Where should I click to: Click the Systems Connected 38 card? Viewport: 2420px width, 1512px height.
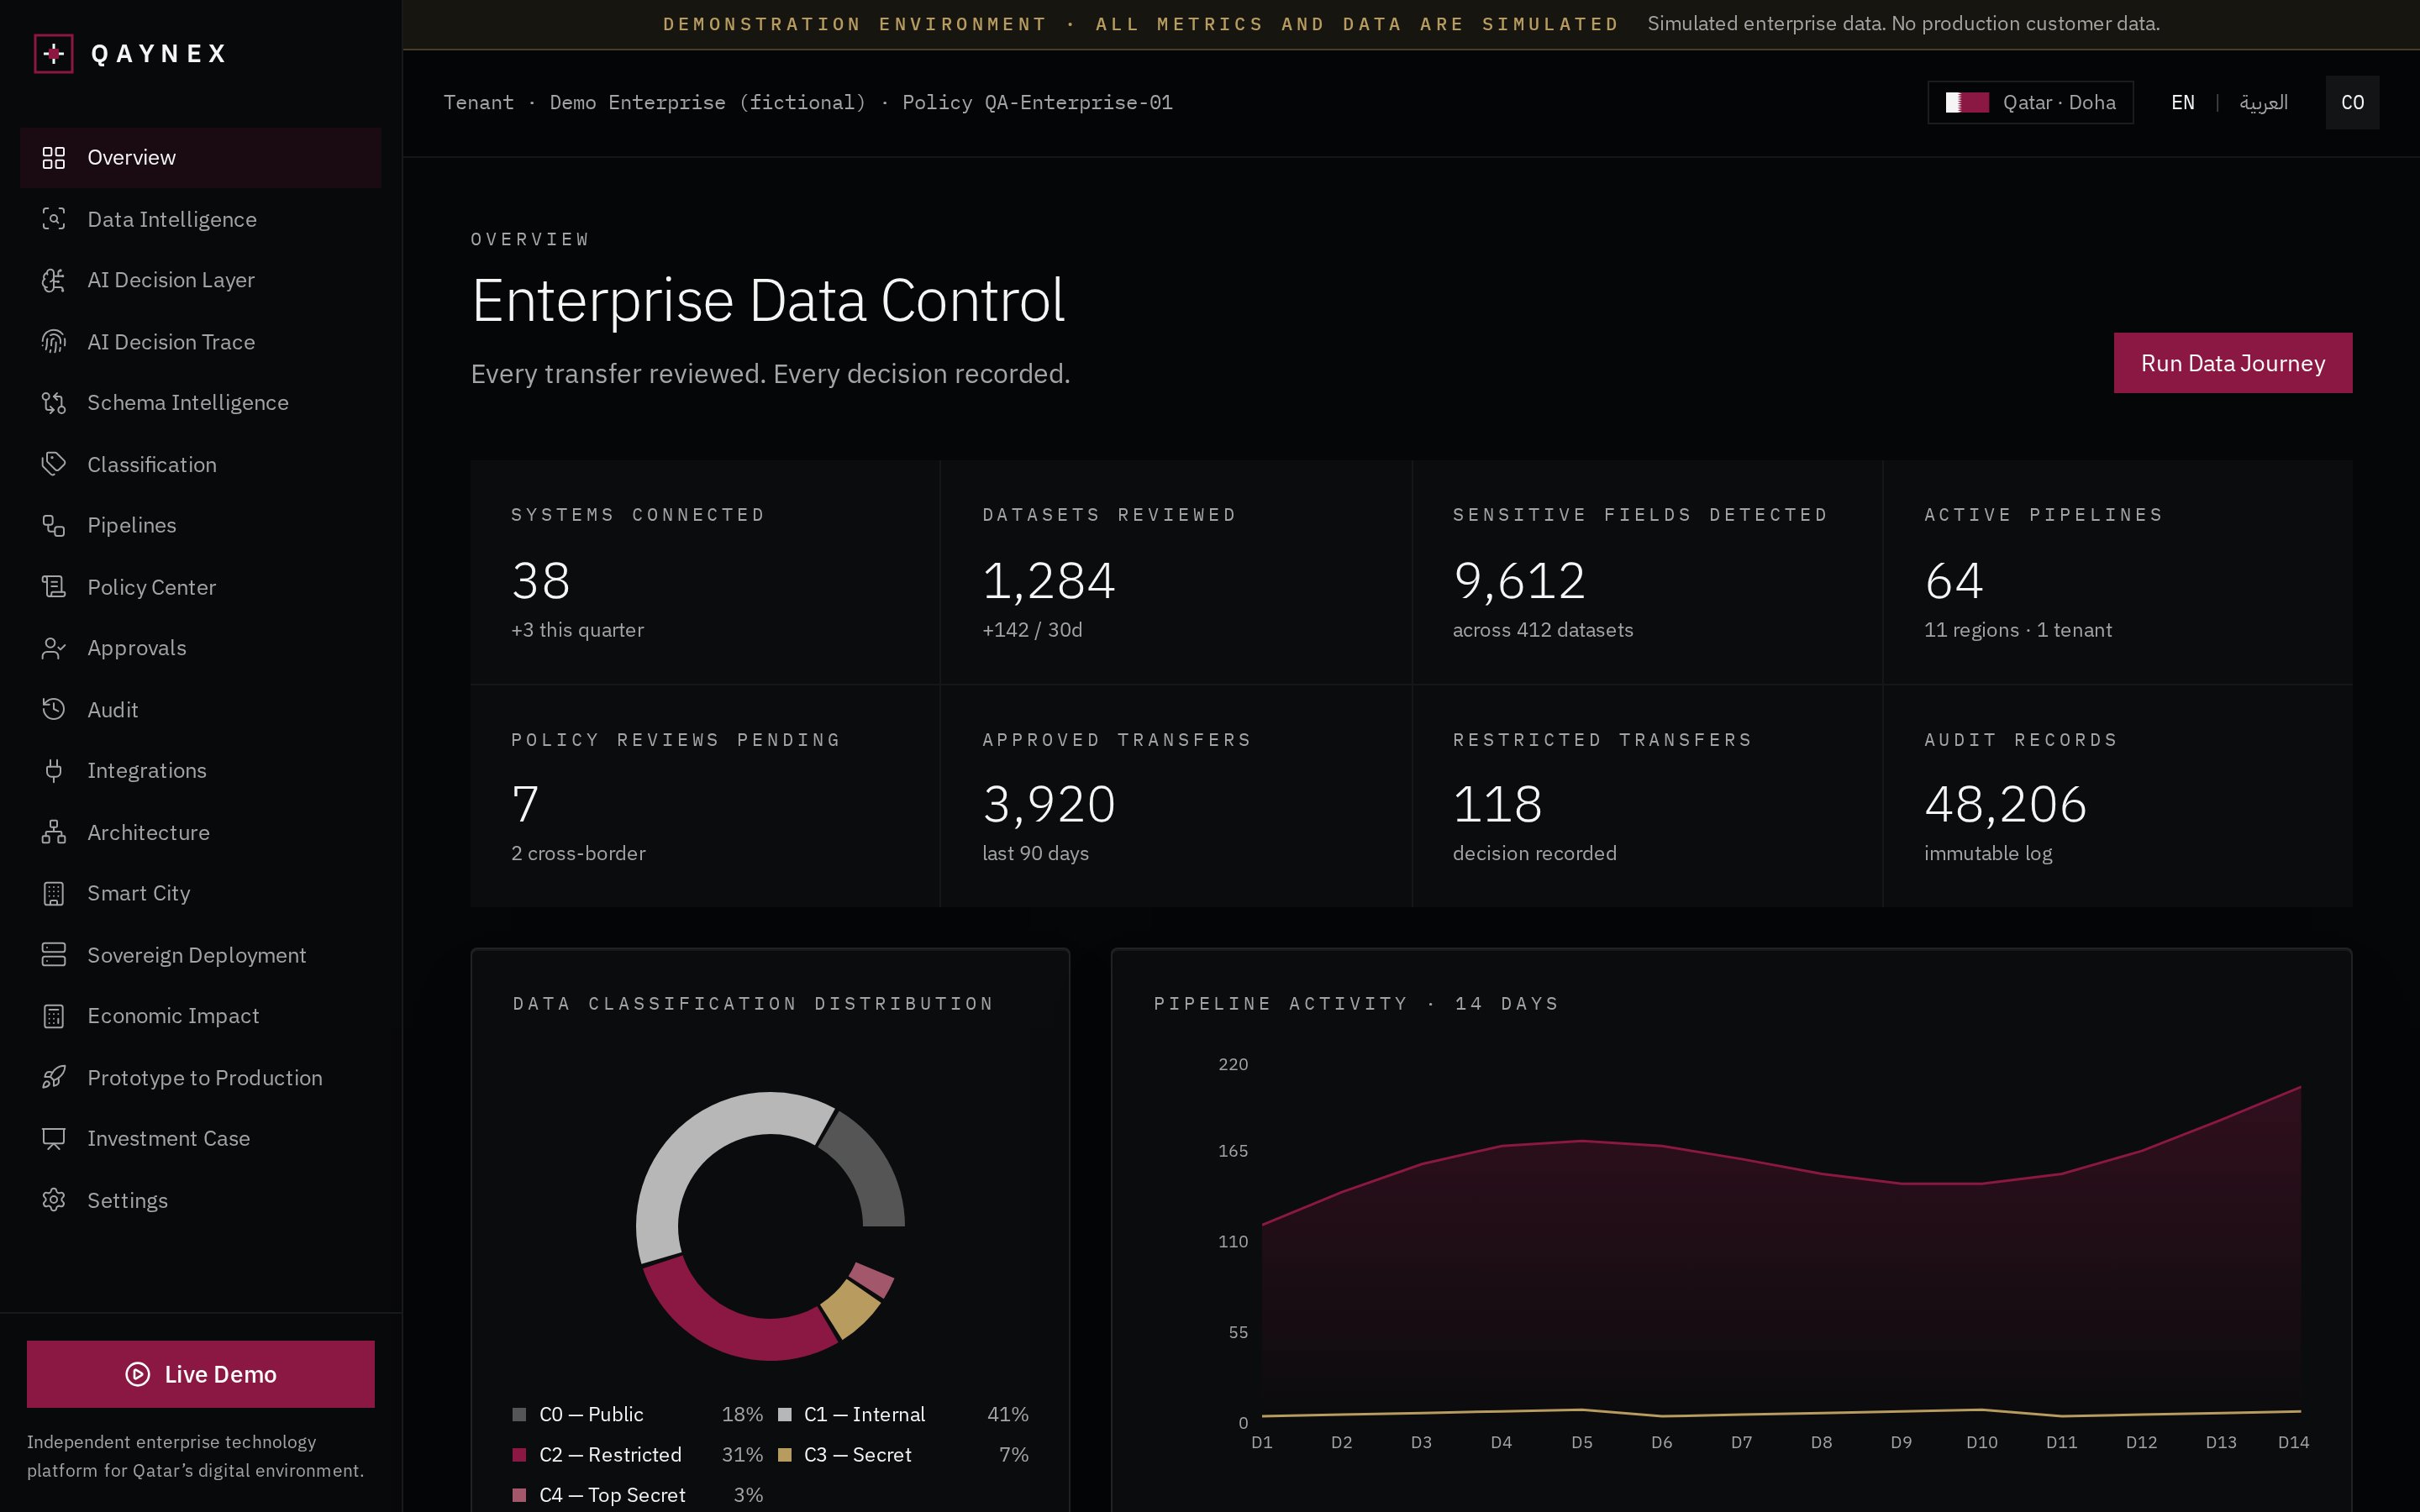(705, 572)
